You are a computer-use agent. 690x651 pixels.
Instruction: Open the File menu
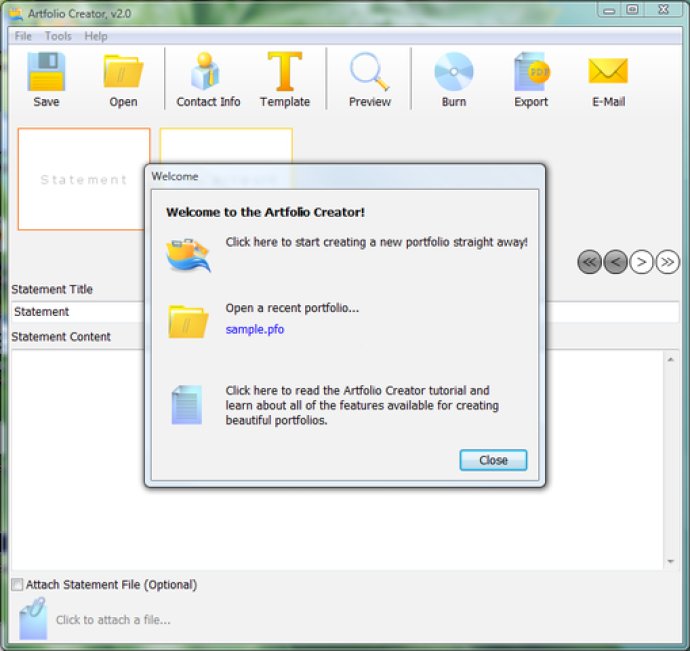click(x=23, y=36)
